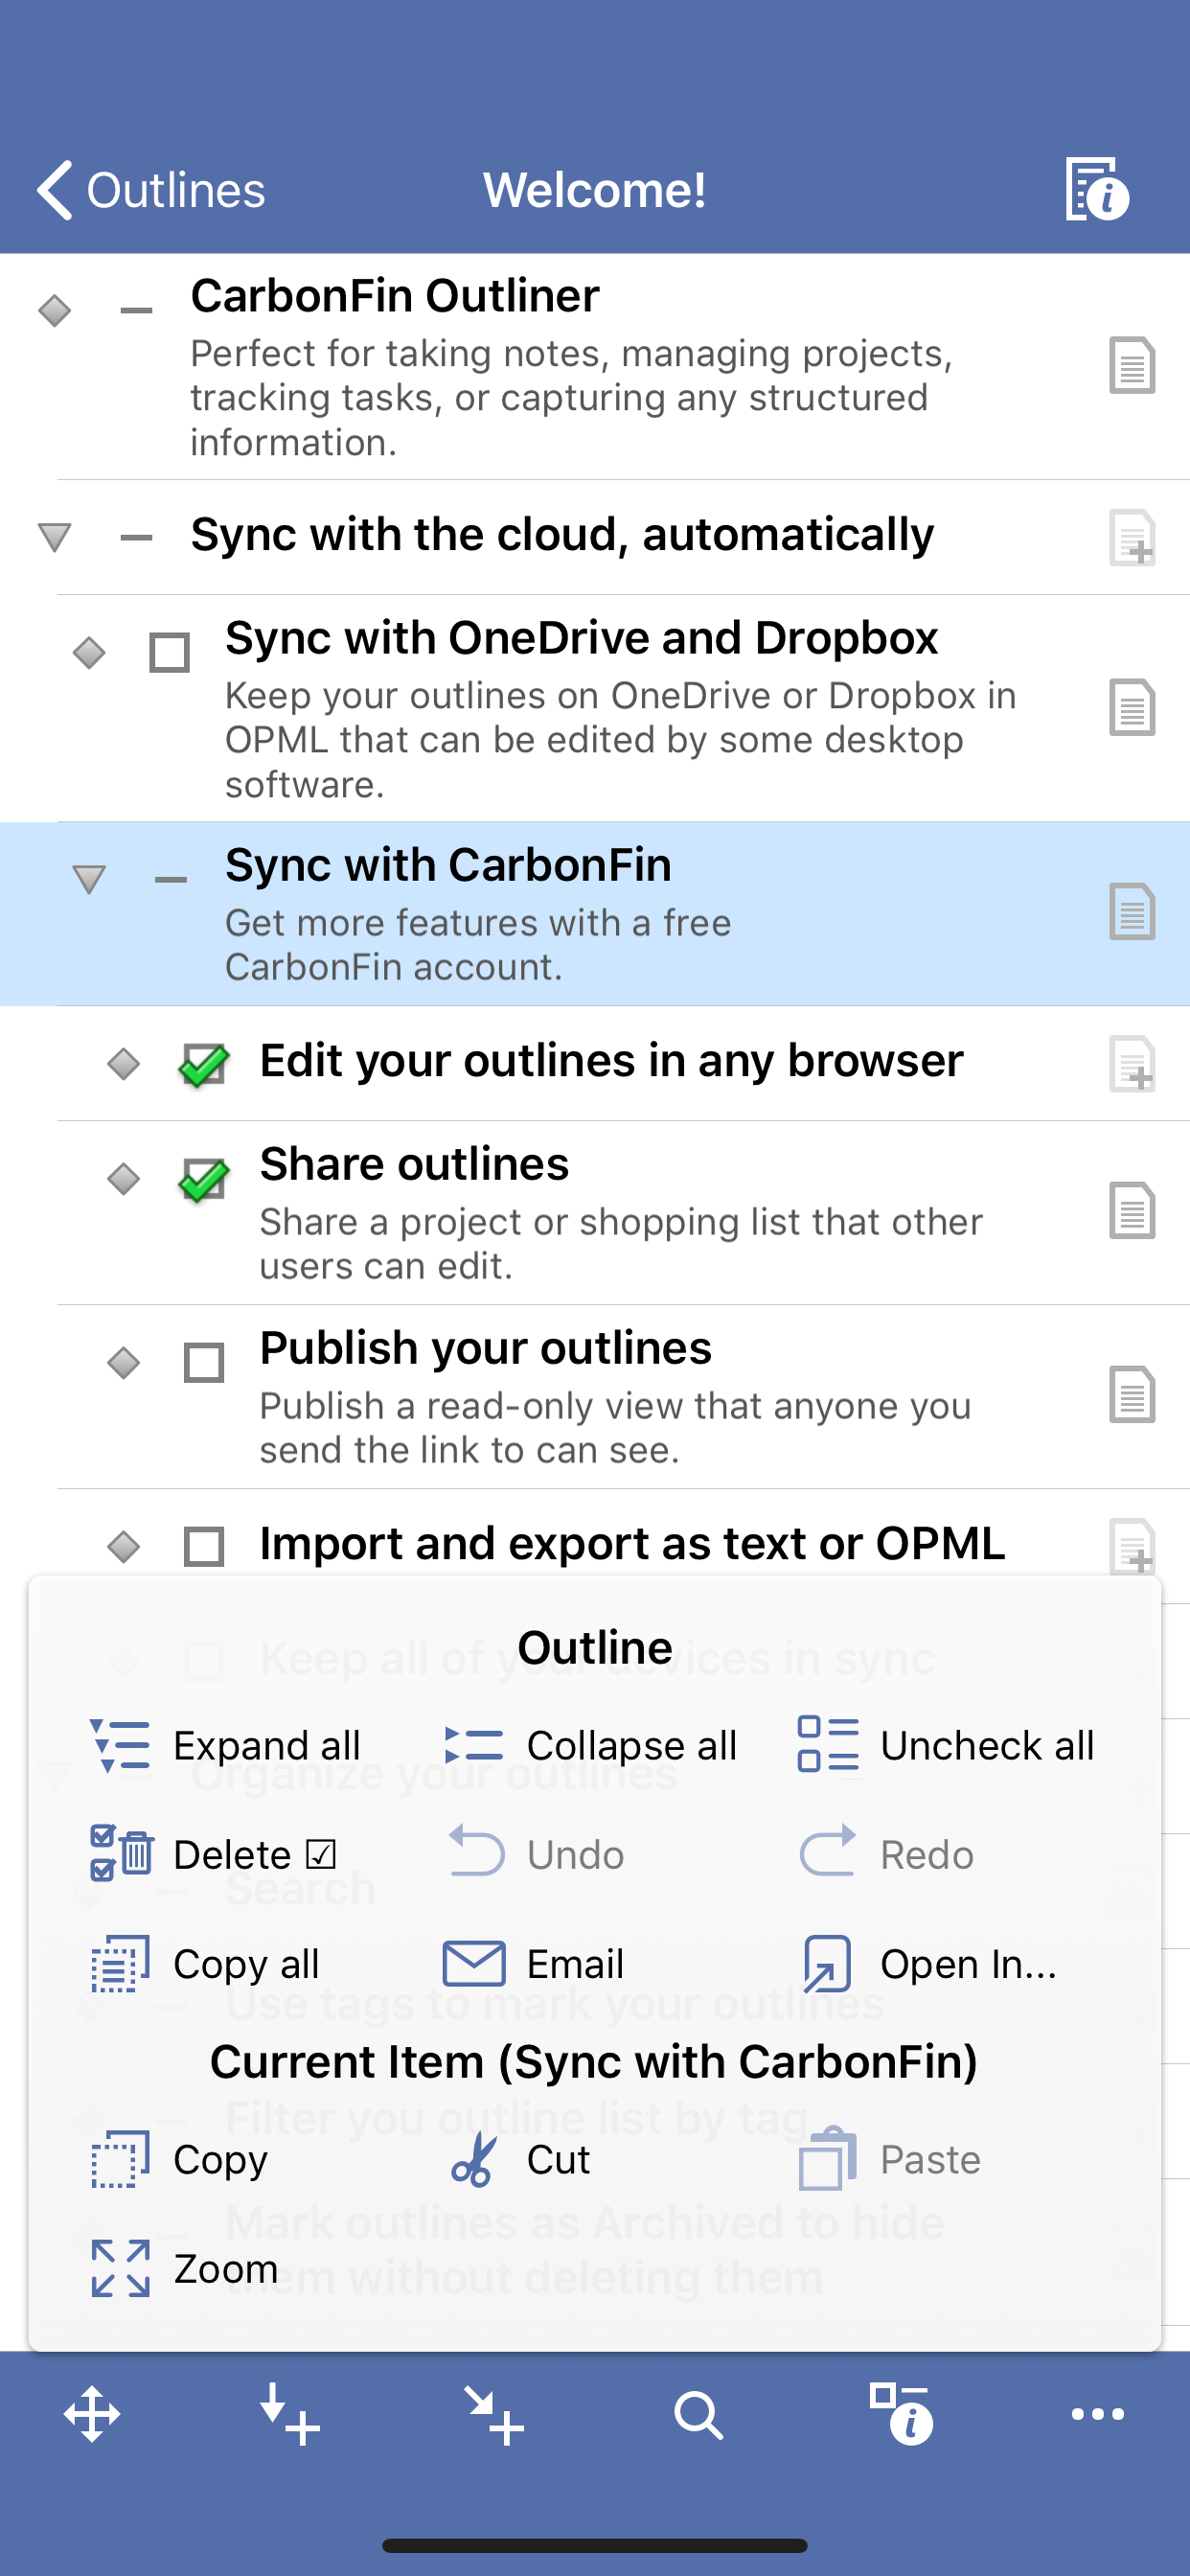Choose Delete checked items option
The width and height of the screenshot is (1190, 2576).
(x=213, y=1854)
